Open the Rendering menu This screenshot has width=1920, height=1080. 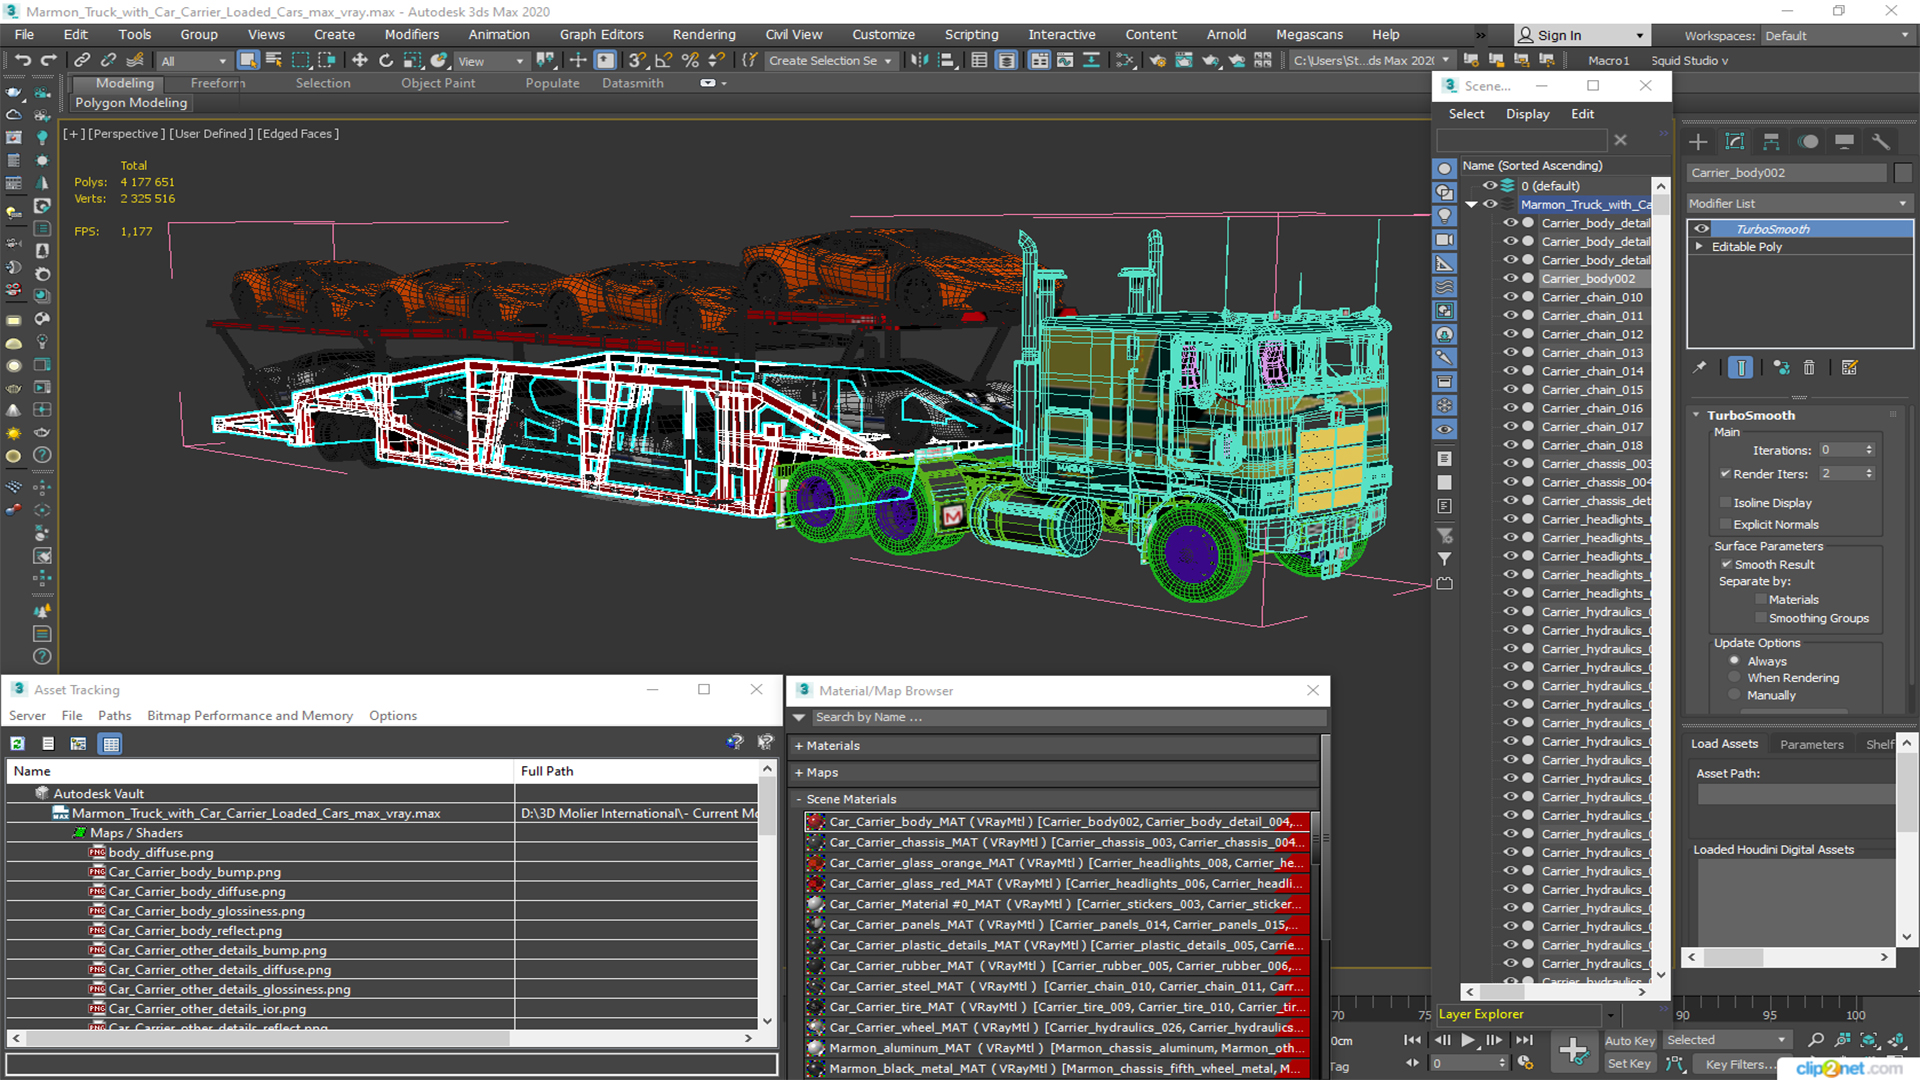[x=703, y=34]
